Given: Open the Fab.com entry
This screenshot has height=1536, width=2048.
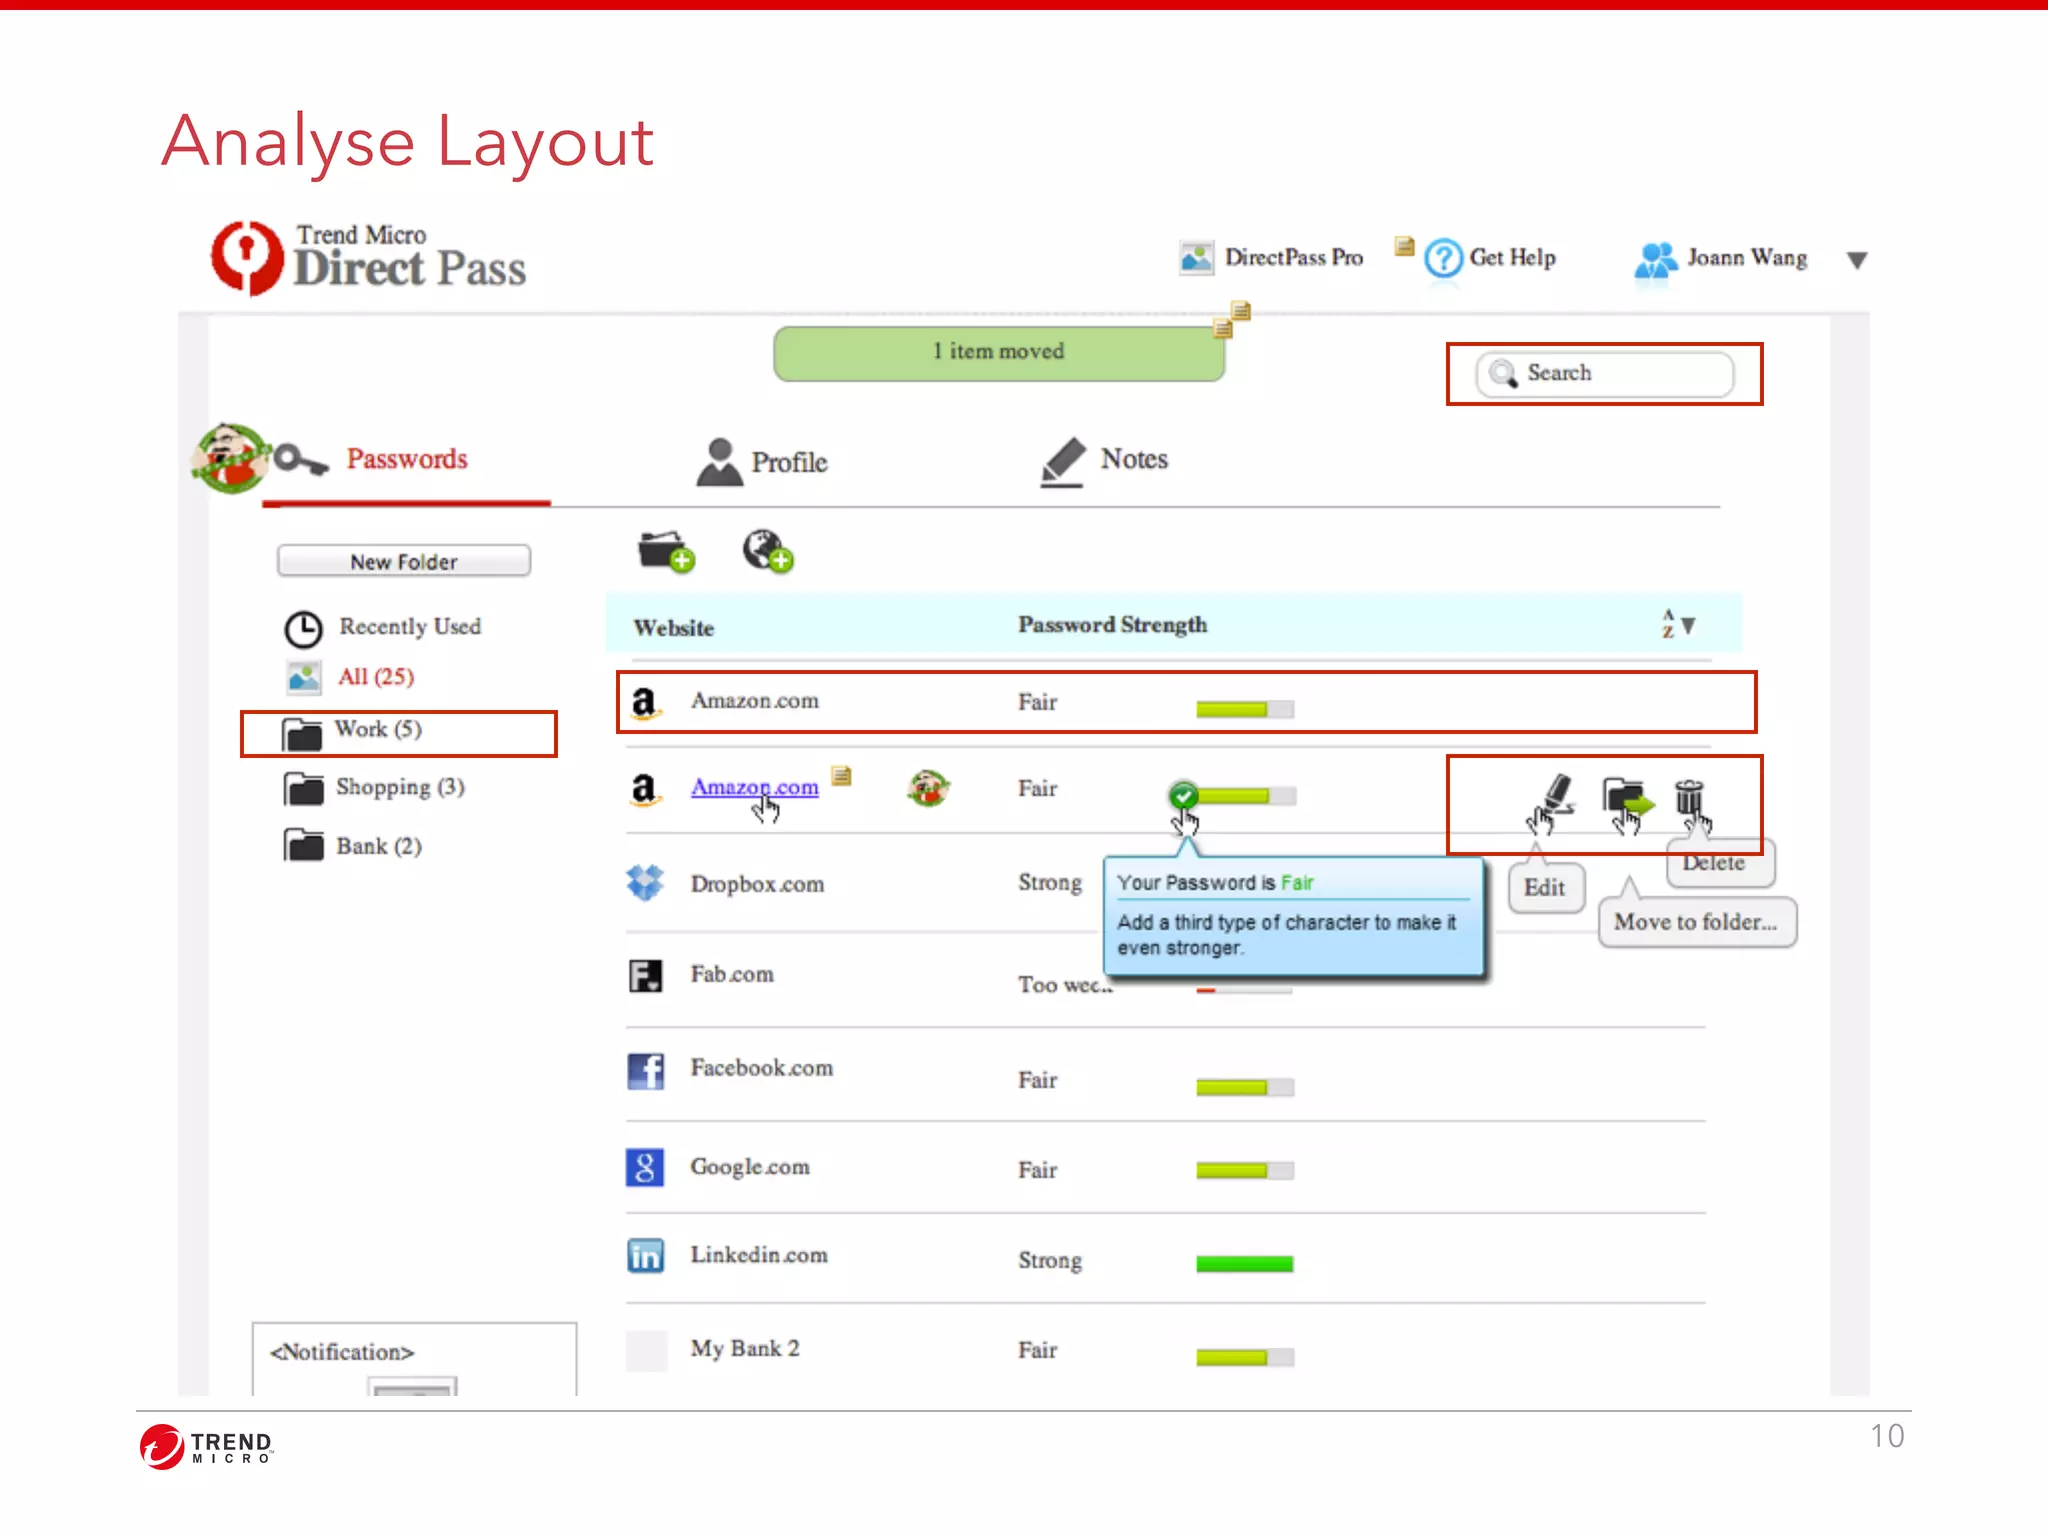Looking at the screenshot, I should pos(732,974).
